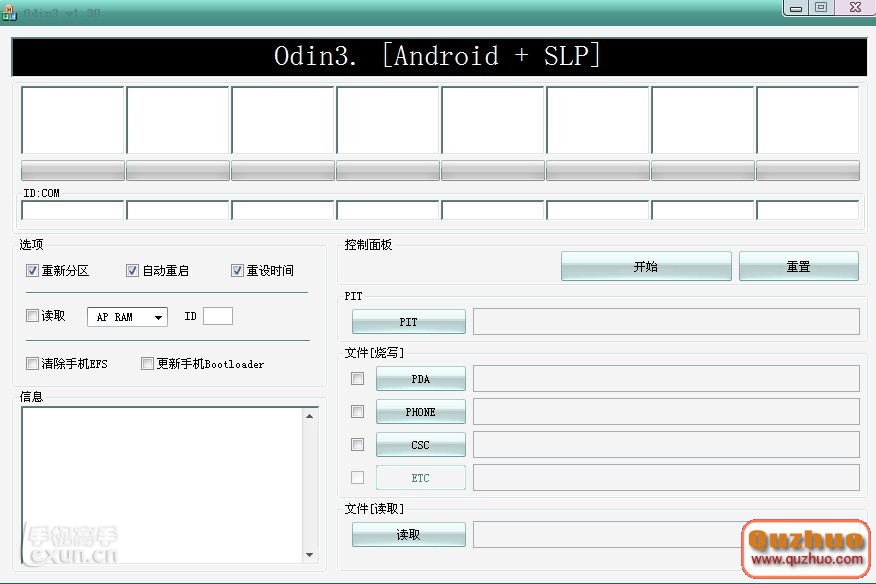Viewport: 876px width, 584px height.
Task: Click the PHONE file button
Action: pyautogui.click(x=420, y=412)
